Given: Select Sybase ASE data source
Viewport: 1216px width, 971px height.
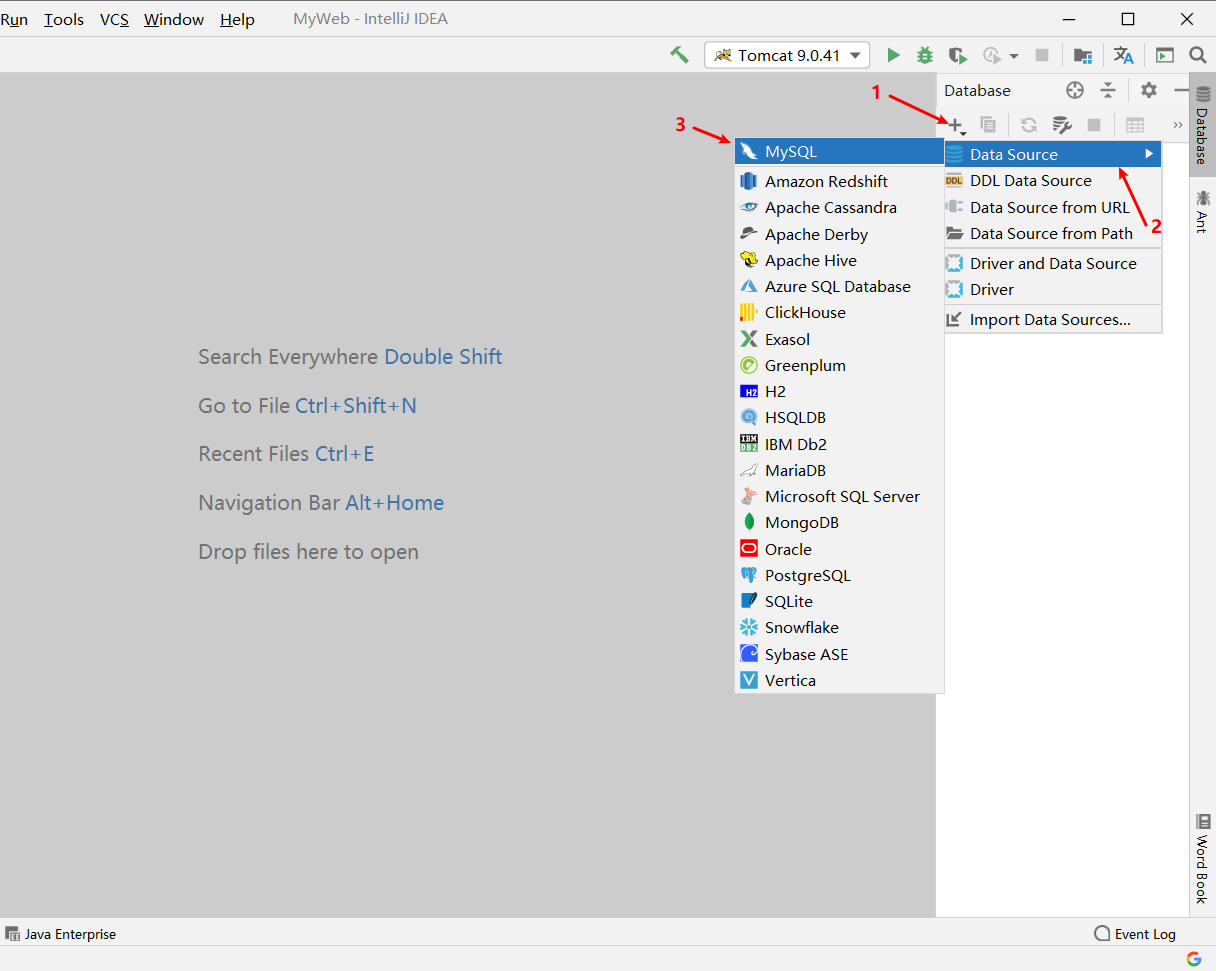Looking at the screenshot, I should tap(839, 655).
